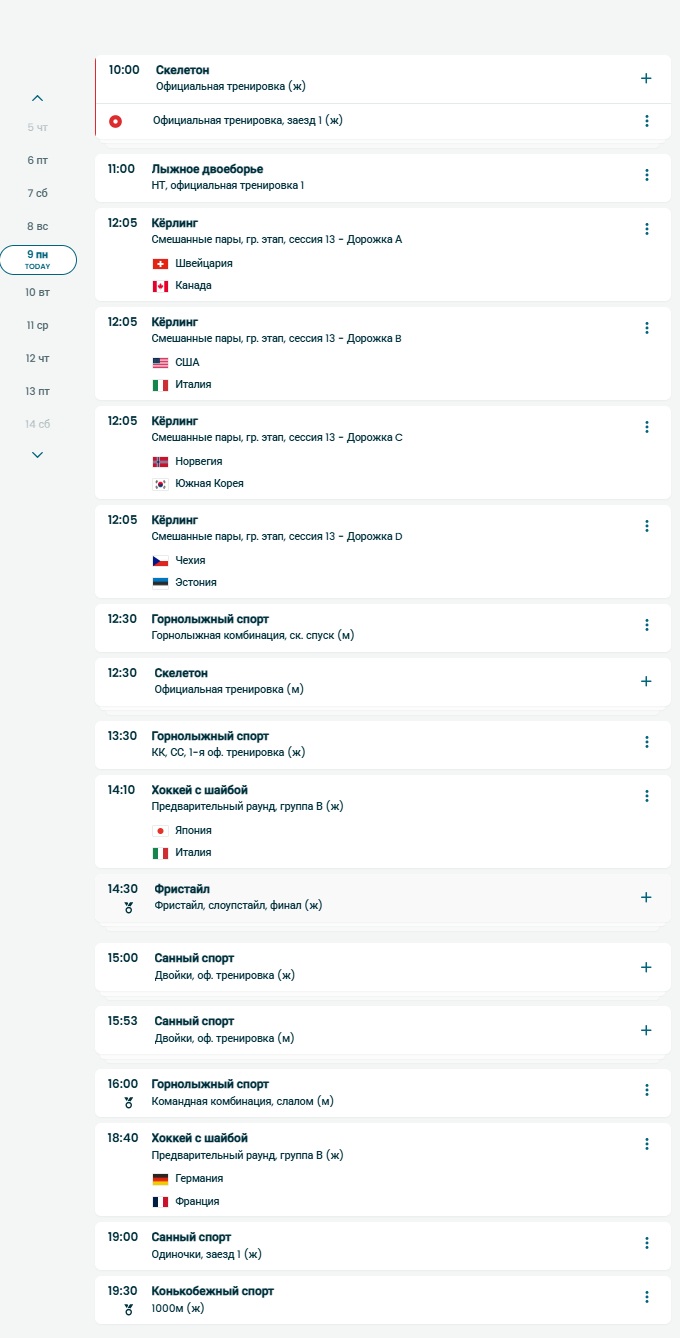Open options for Япония–Италия hockey game
Viewport: 680px width, 1338px height.
pyautogui.click(x=646, y=796)
